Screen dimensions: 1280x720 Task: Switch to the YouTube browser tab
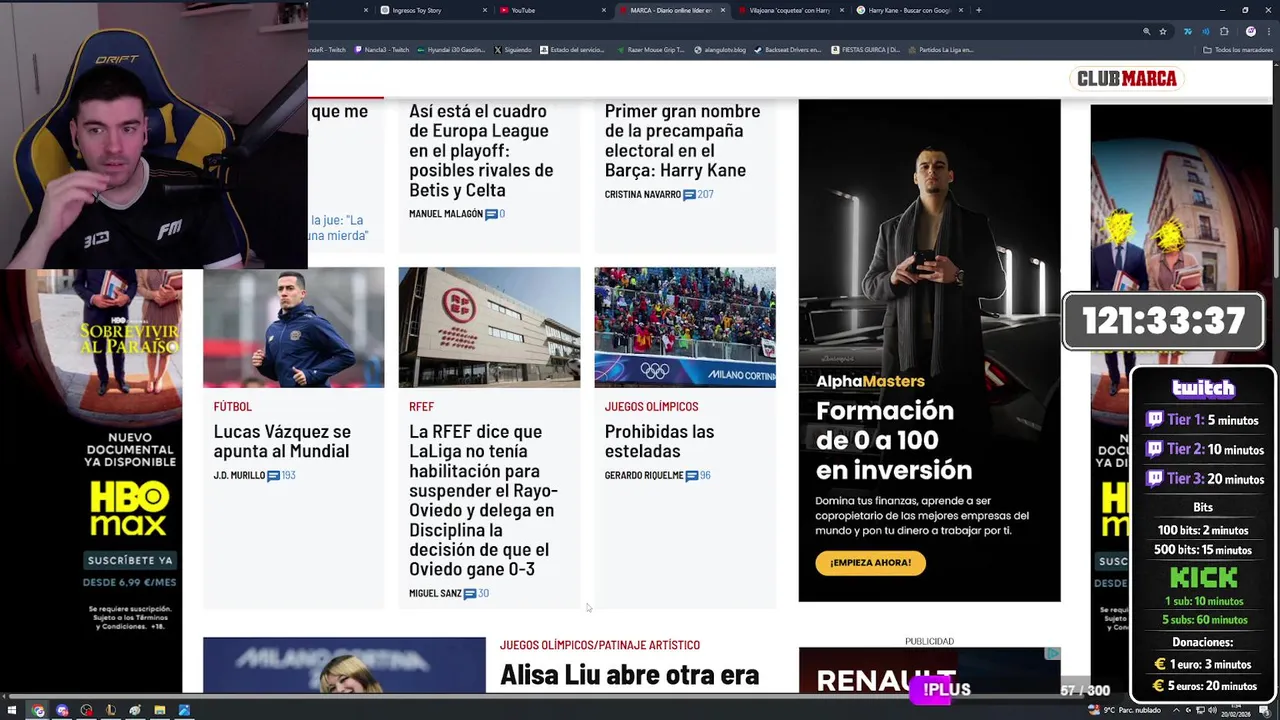[553, 10]
